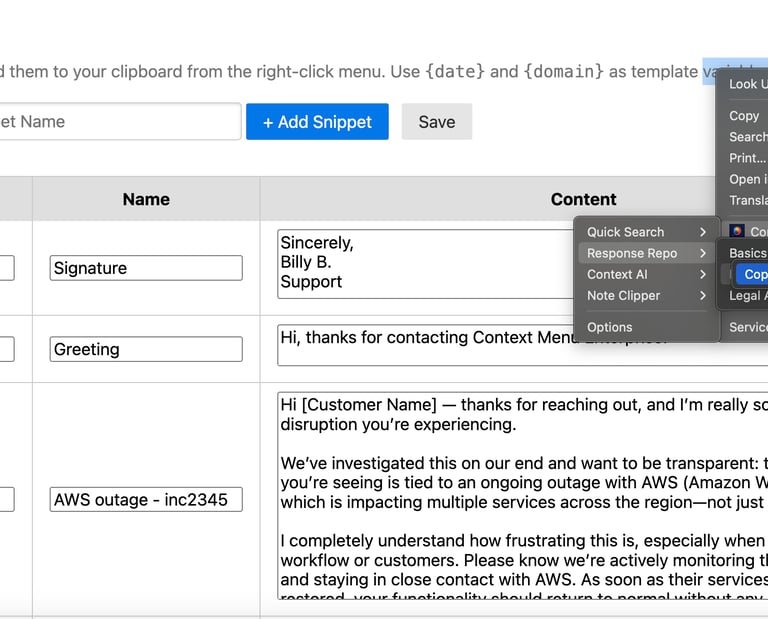The height and width of the screenshot is (619, 768).
Task: Click the Signature name field
Action: 146,268
